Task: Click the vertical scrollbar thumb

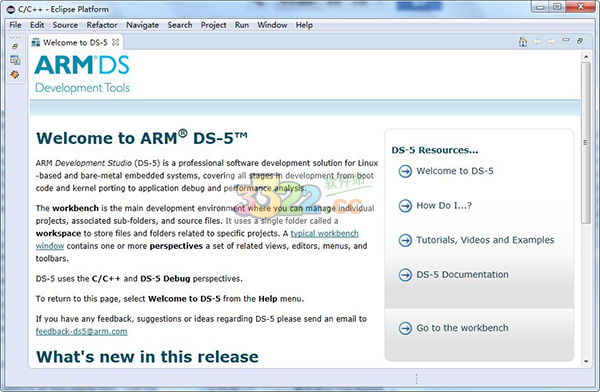Action: (x=586, y=142)
